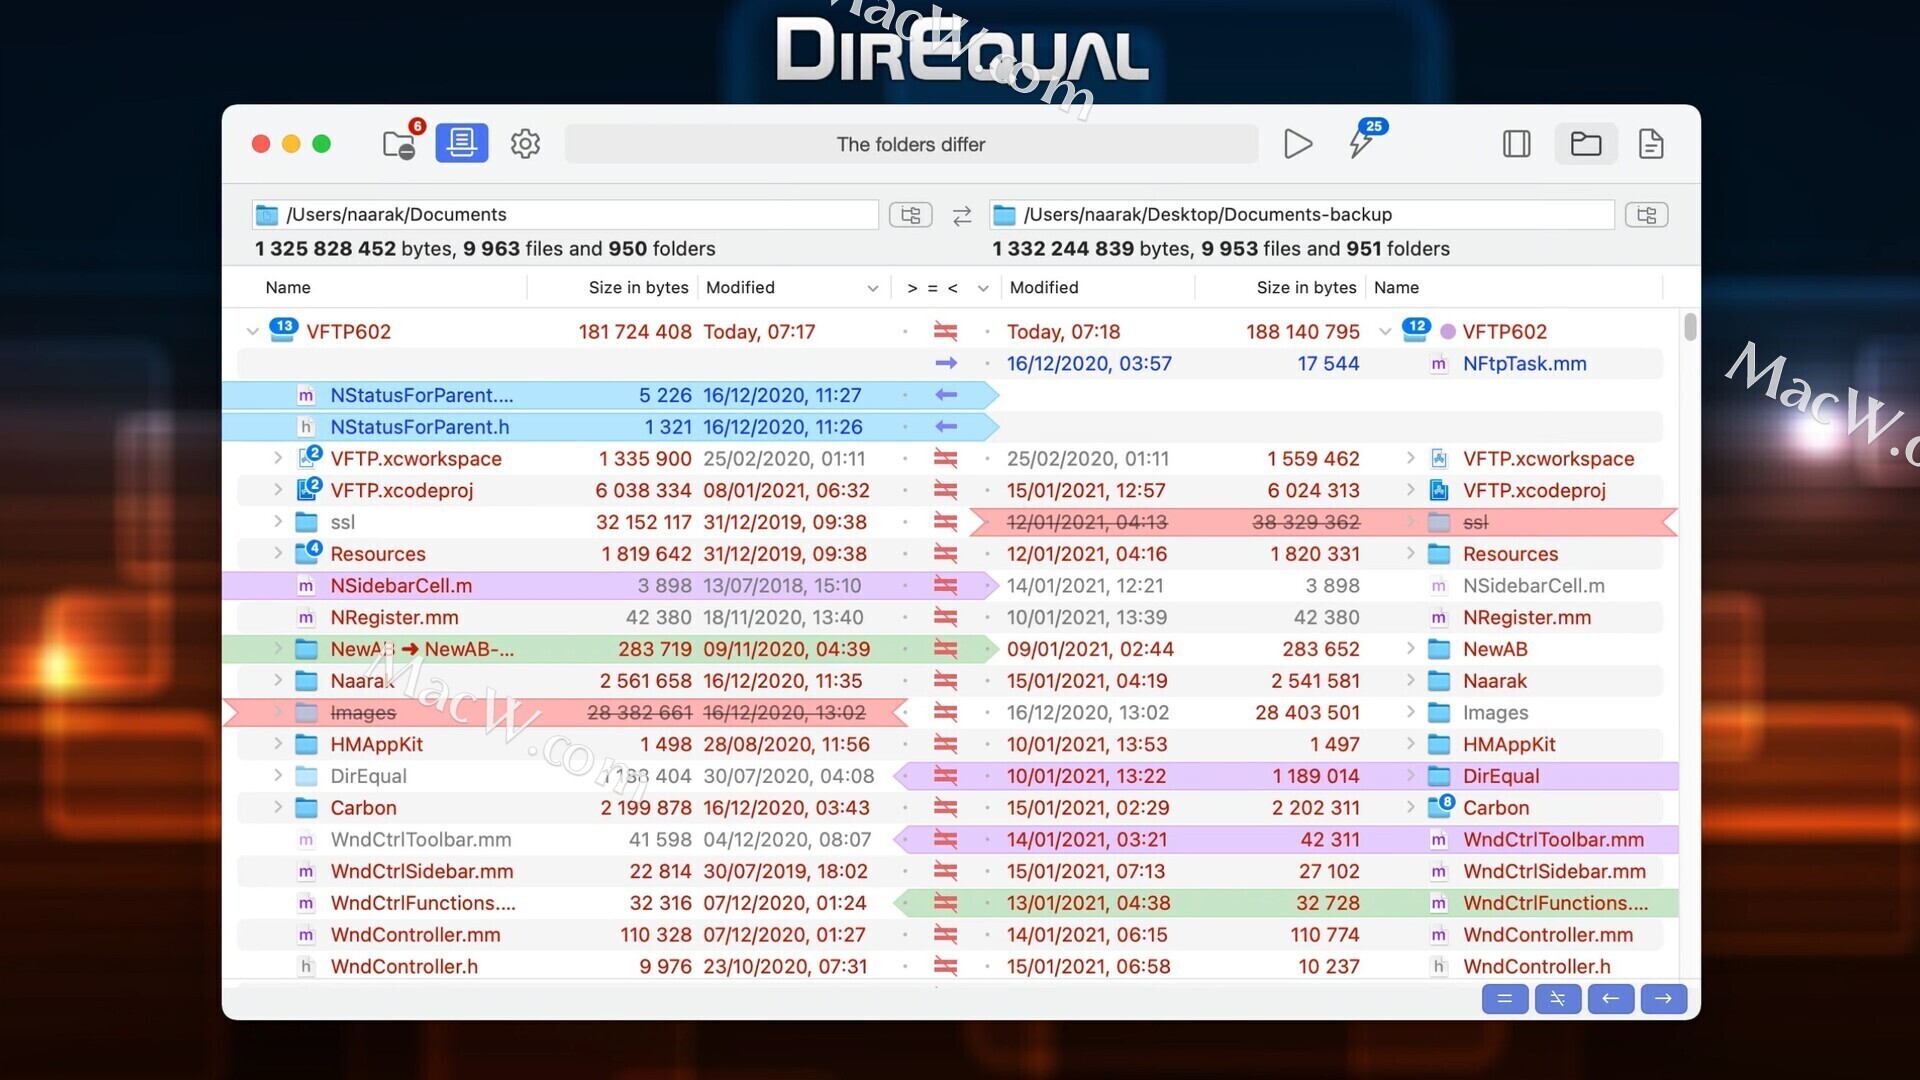Sort by right Name column header
Viewport: 1920px width, 1080px height.
point(1396,288)
